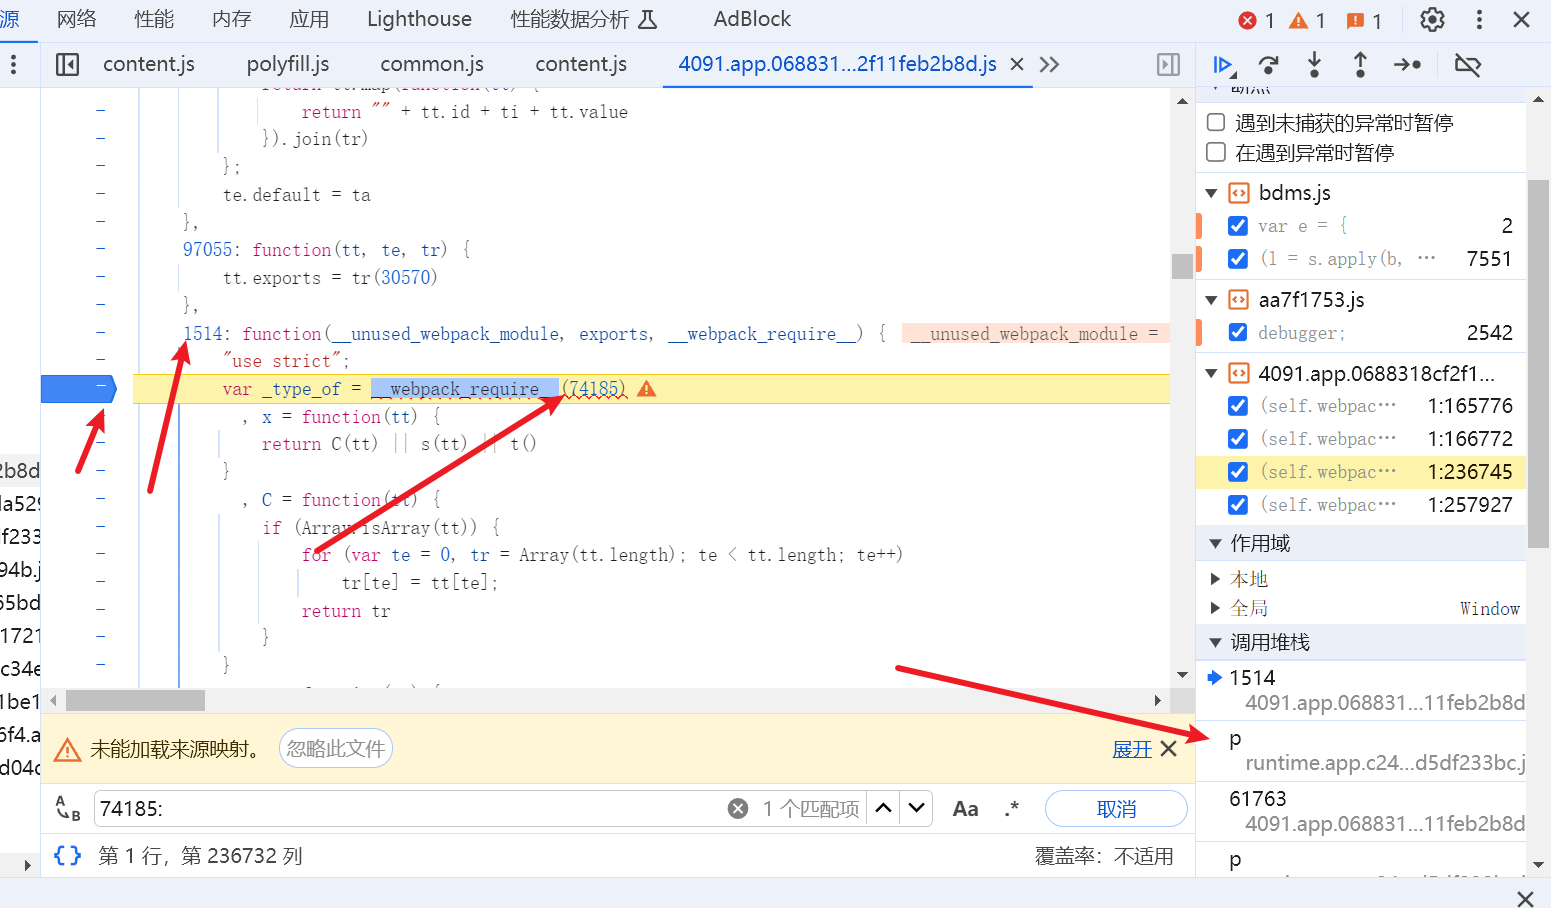The image size is (1551, 908).
Task: Disable breakpoint at 1:236745
Action: point(1238,471)
